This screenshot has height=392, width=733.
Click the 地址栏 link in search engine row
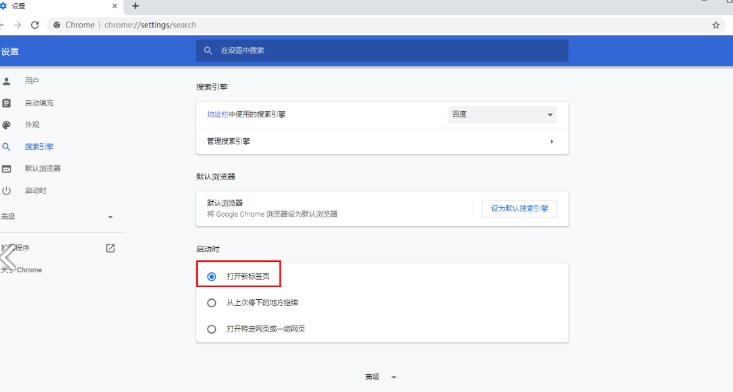(218, 114)
